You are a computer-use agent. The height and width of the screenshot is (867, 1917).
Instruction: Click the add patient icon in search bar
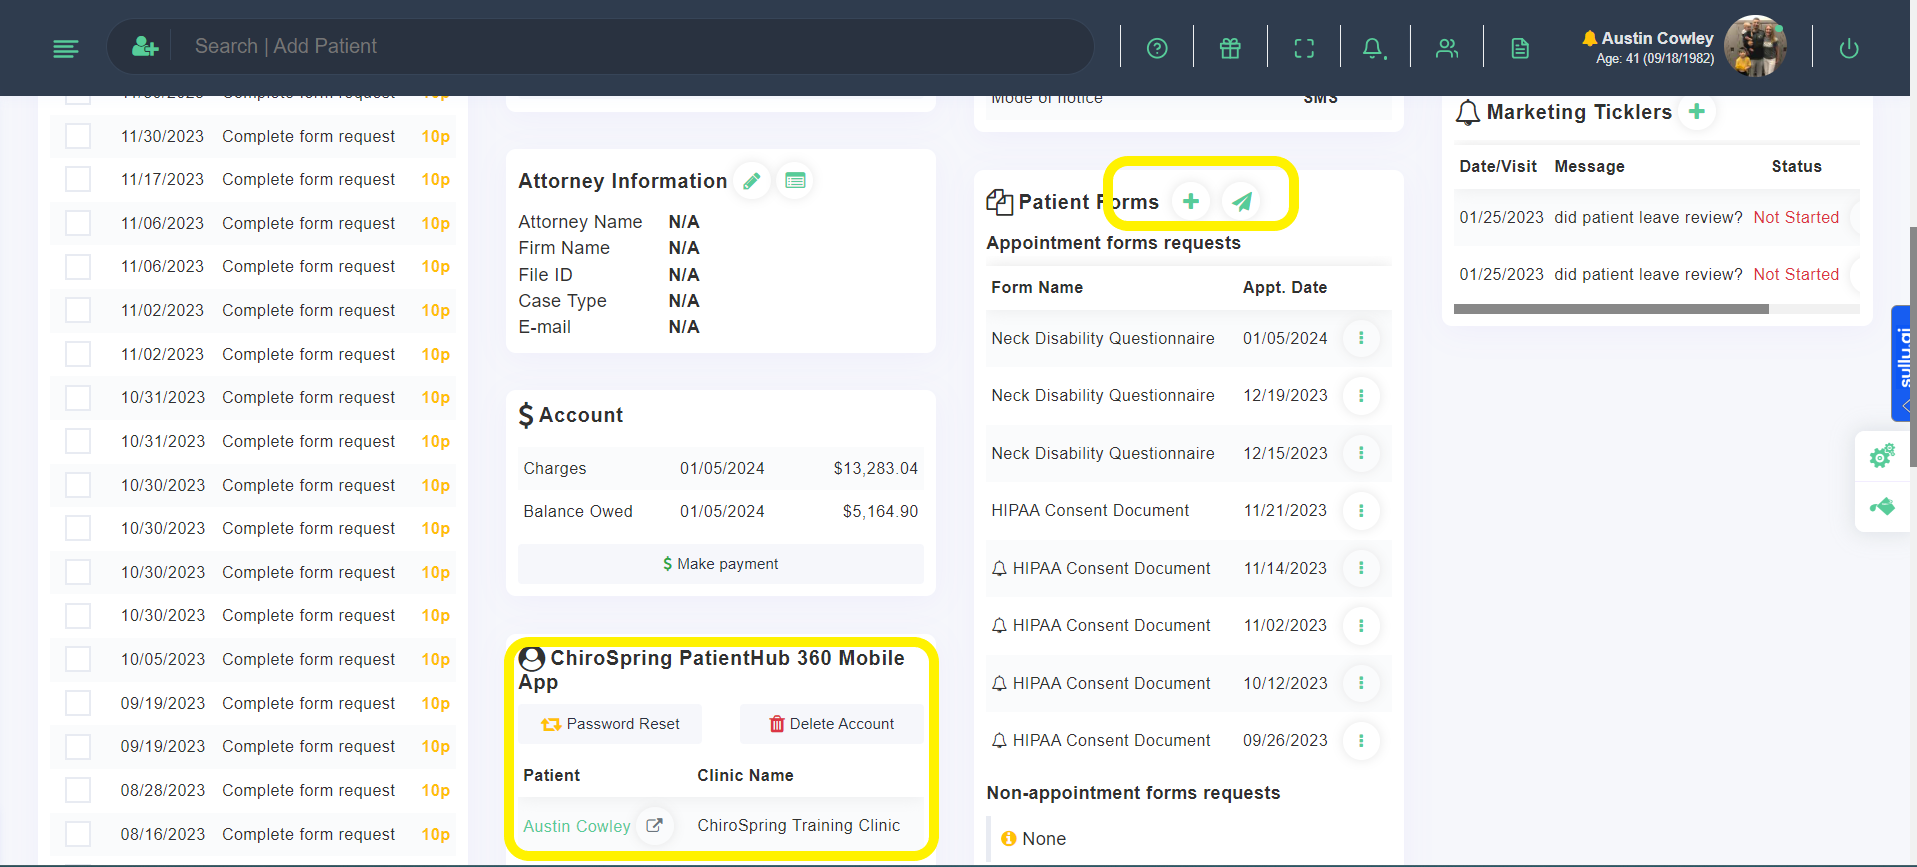pyautogui.click(x=145, y=47)
